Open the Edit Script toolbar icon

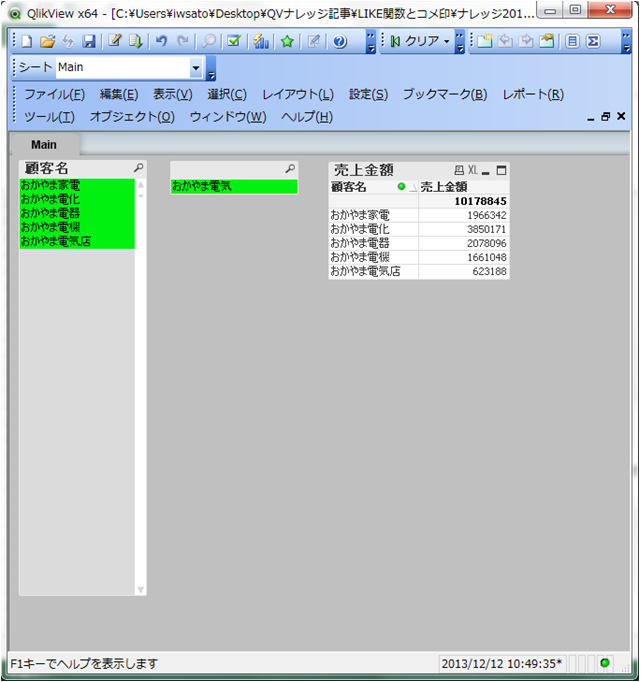click(115, 41)
